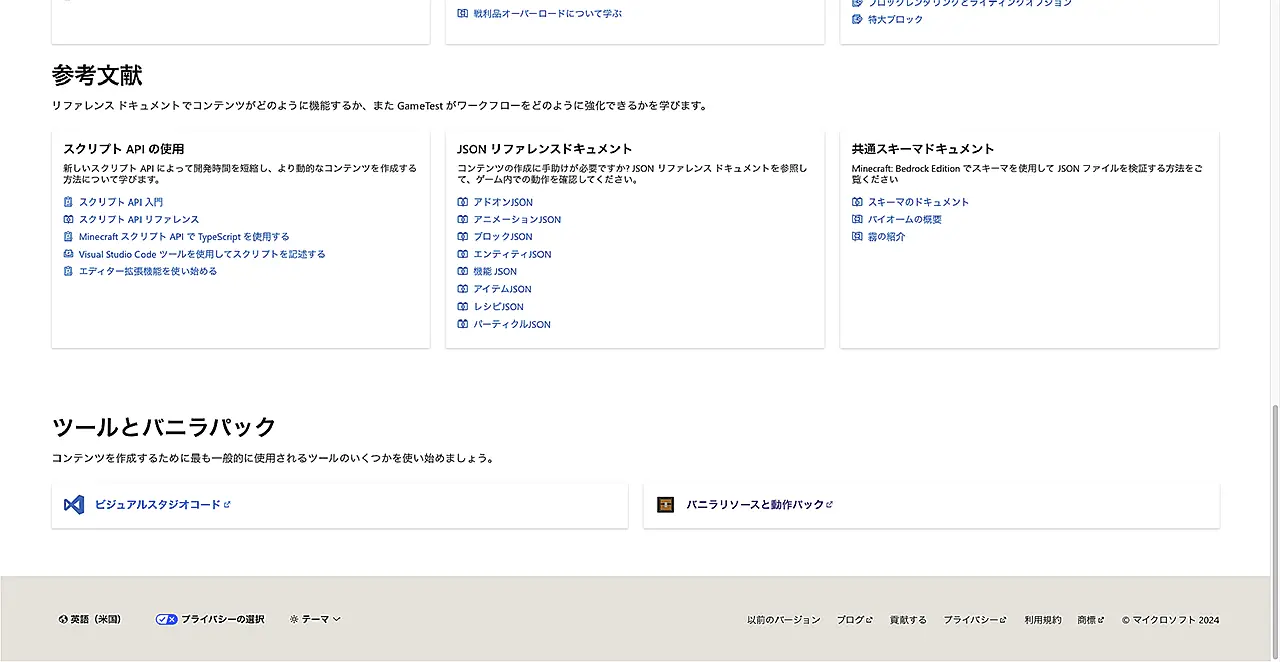Open the エンティティJSON reference link
1280x662 pixels.
pos(511,254)
